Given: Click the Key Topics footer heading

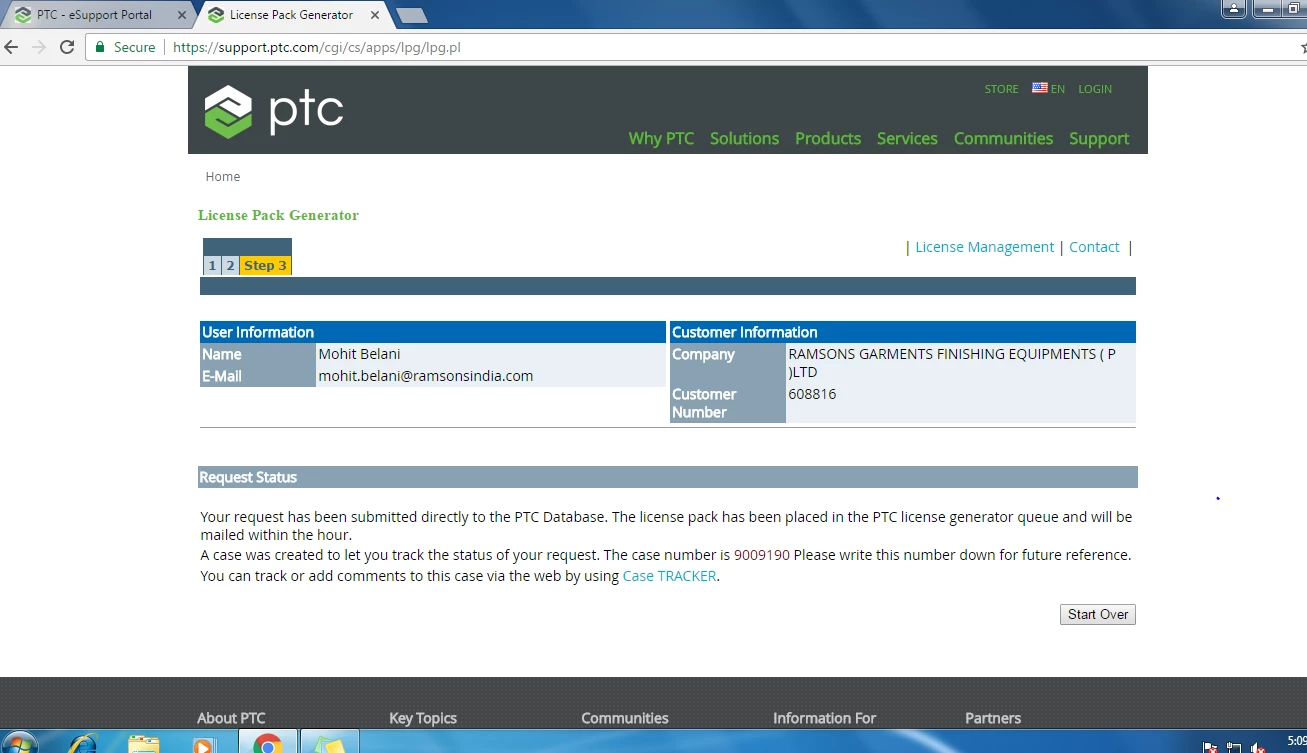Looking at the screenshot, I should point(423,718).
